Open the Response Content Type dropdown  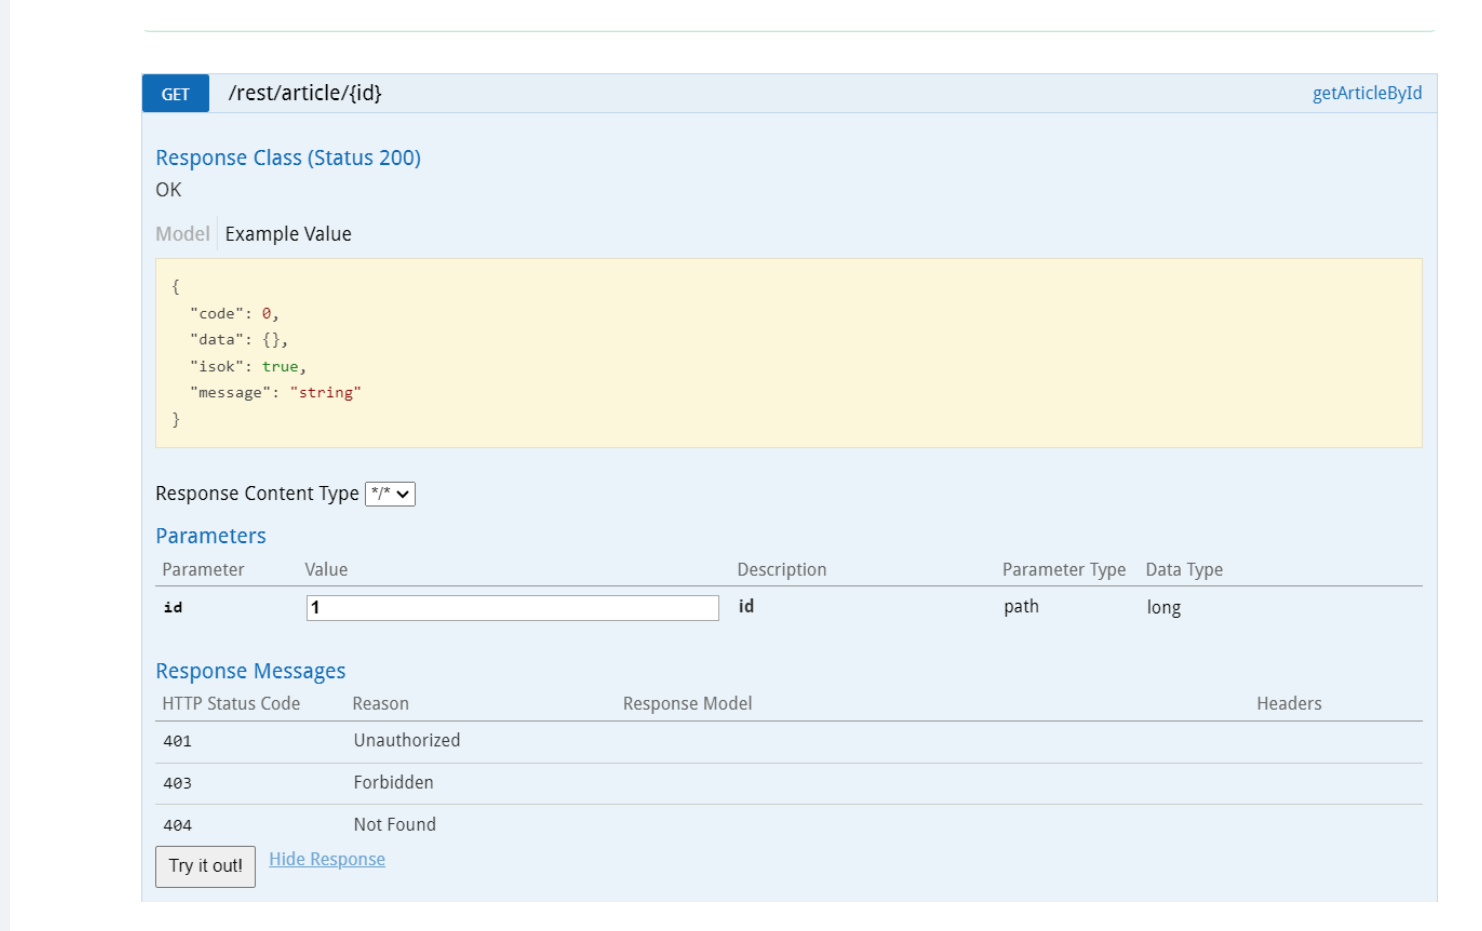(x=390, y=494)
